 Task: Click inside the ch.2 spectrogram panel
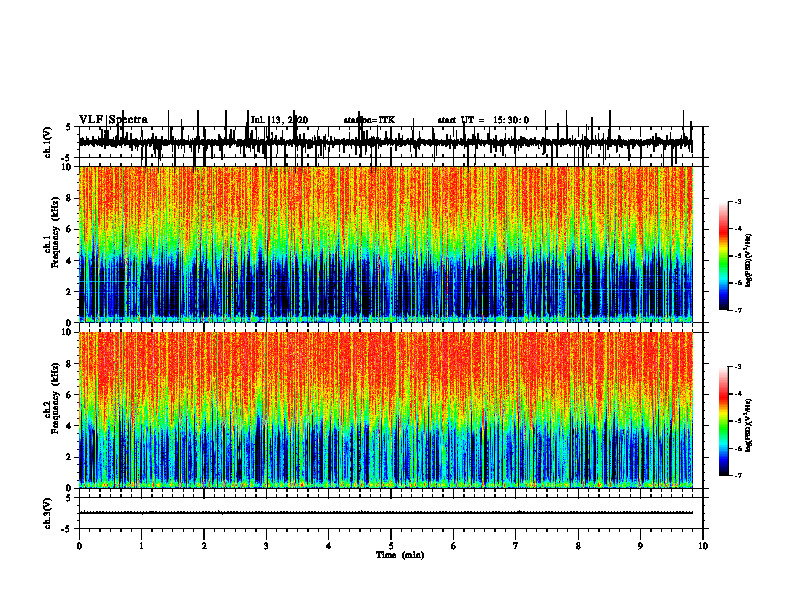point(385,410)
